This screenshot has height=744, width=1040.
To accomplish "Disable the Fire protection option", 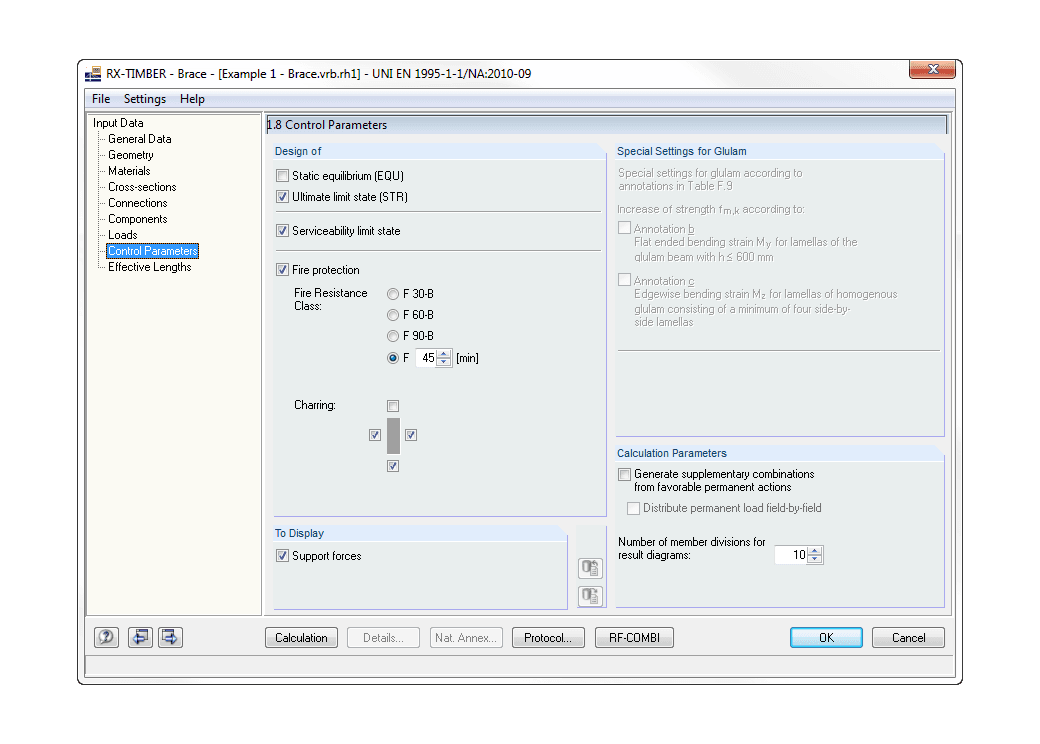I will click(x=282, y=269).
